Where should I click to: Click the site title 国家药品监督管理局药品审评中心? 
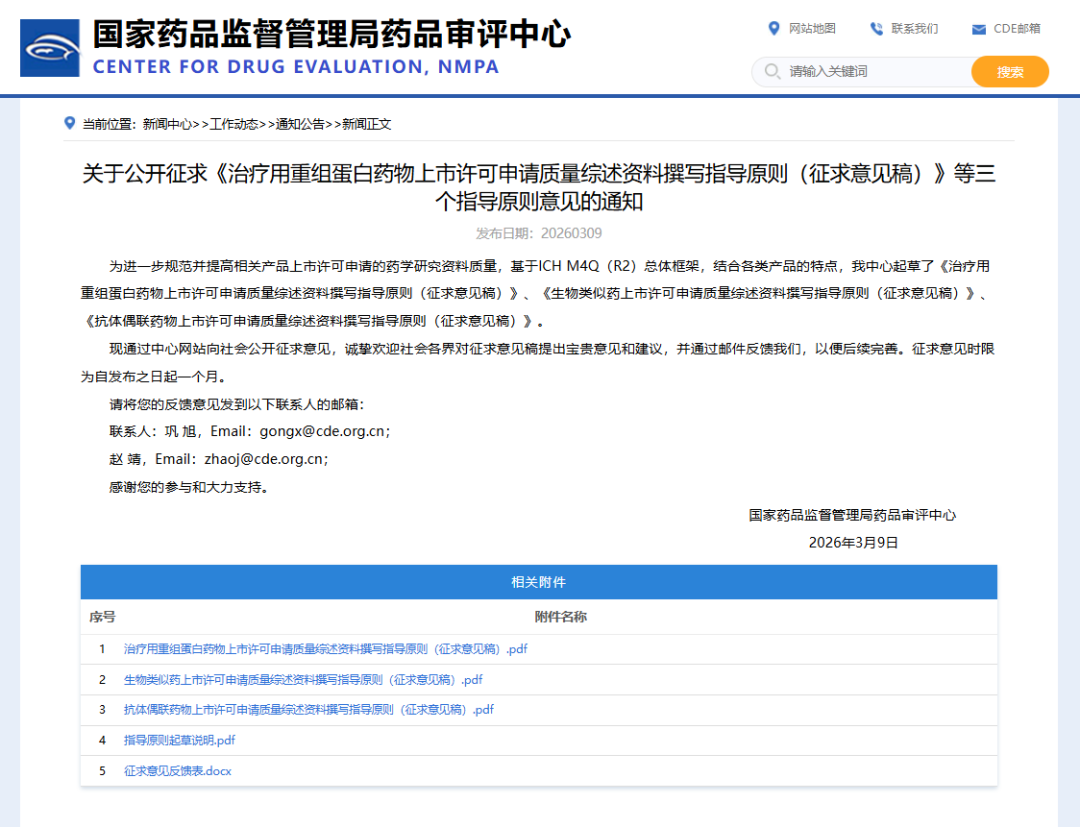coord(331,34)
